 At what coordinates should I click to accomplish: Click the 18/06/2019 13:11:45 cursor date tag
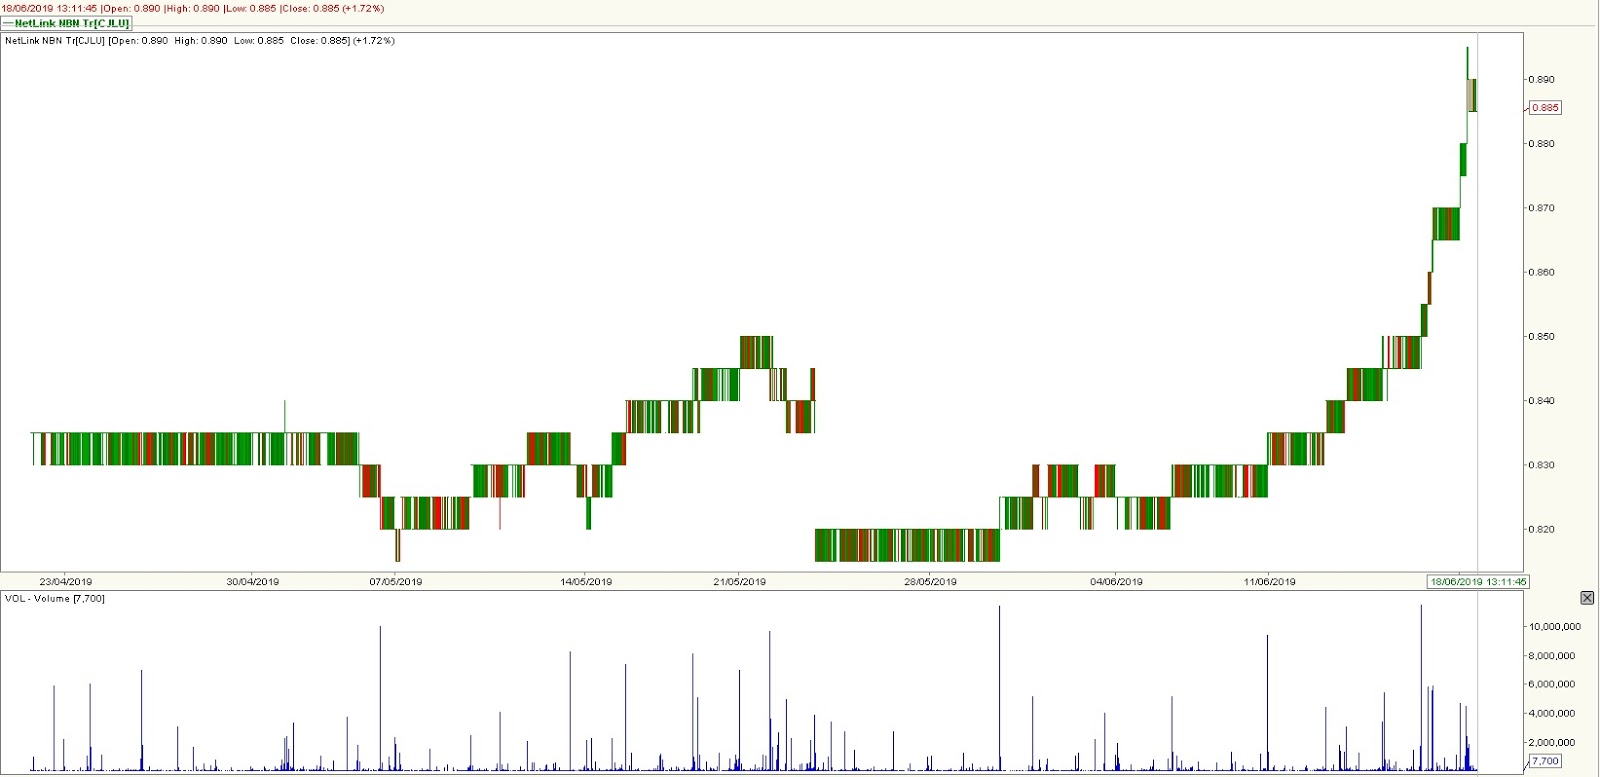click(x=1477, y=581)
